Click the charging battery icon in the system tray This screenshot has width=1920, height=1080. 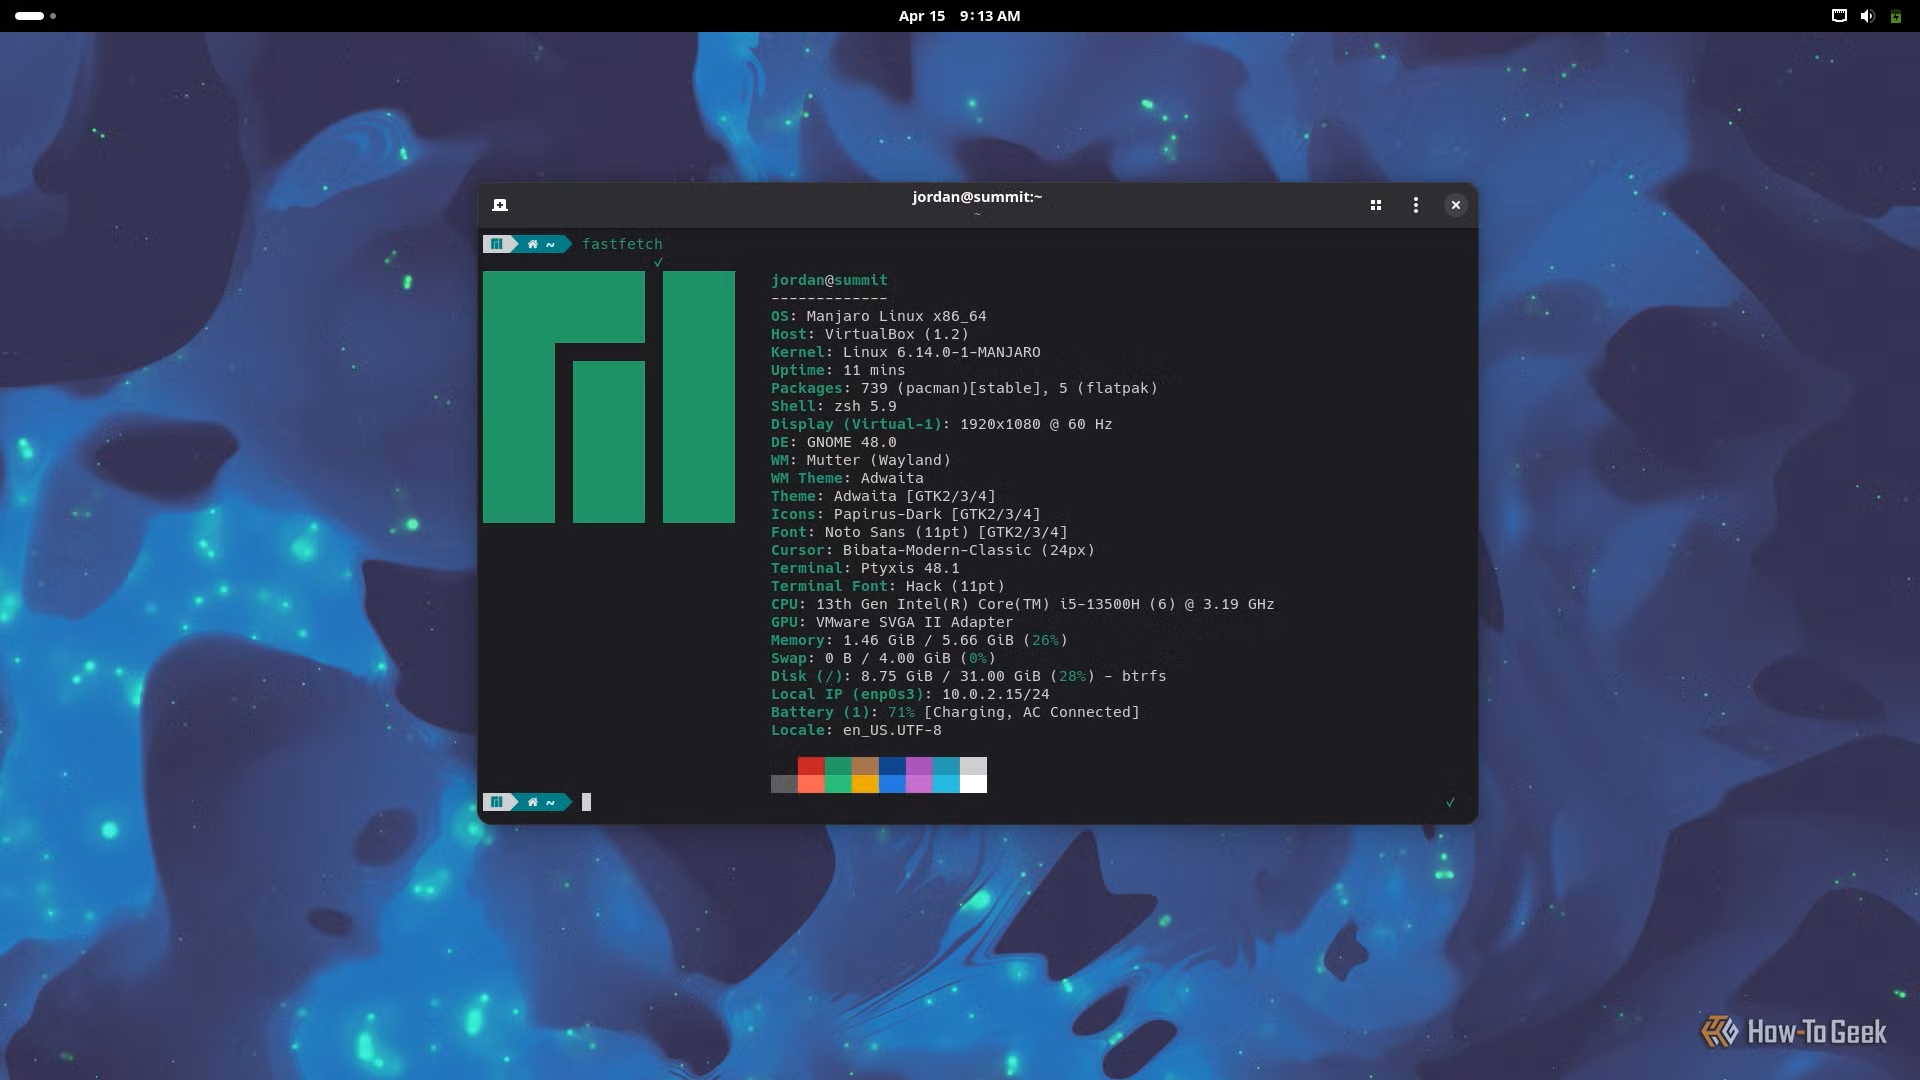pyautogui.click(x=1897, y=16)
